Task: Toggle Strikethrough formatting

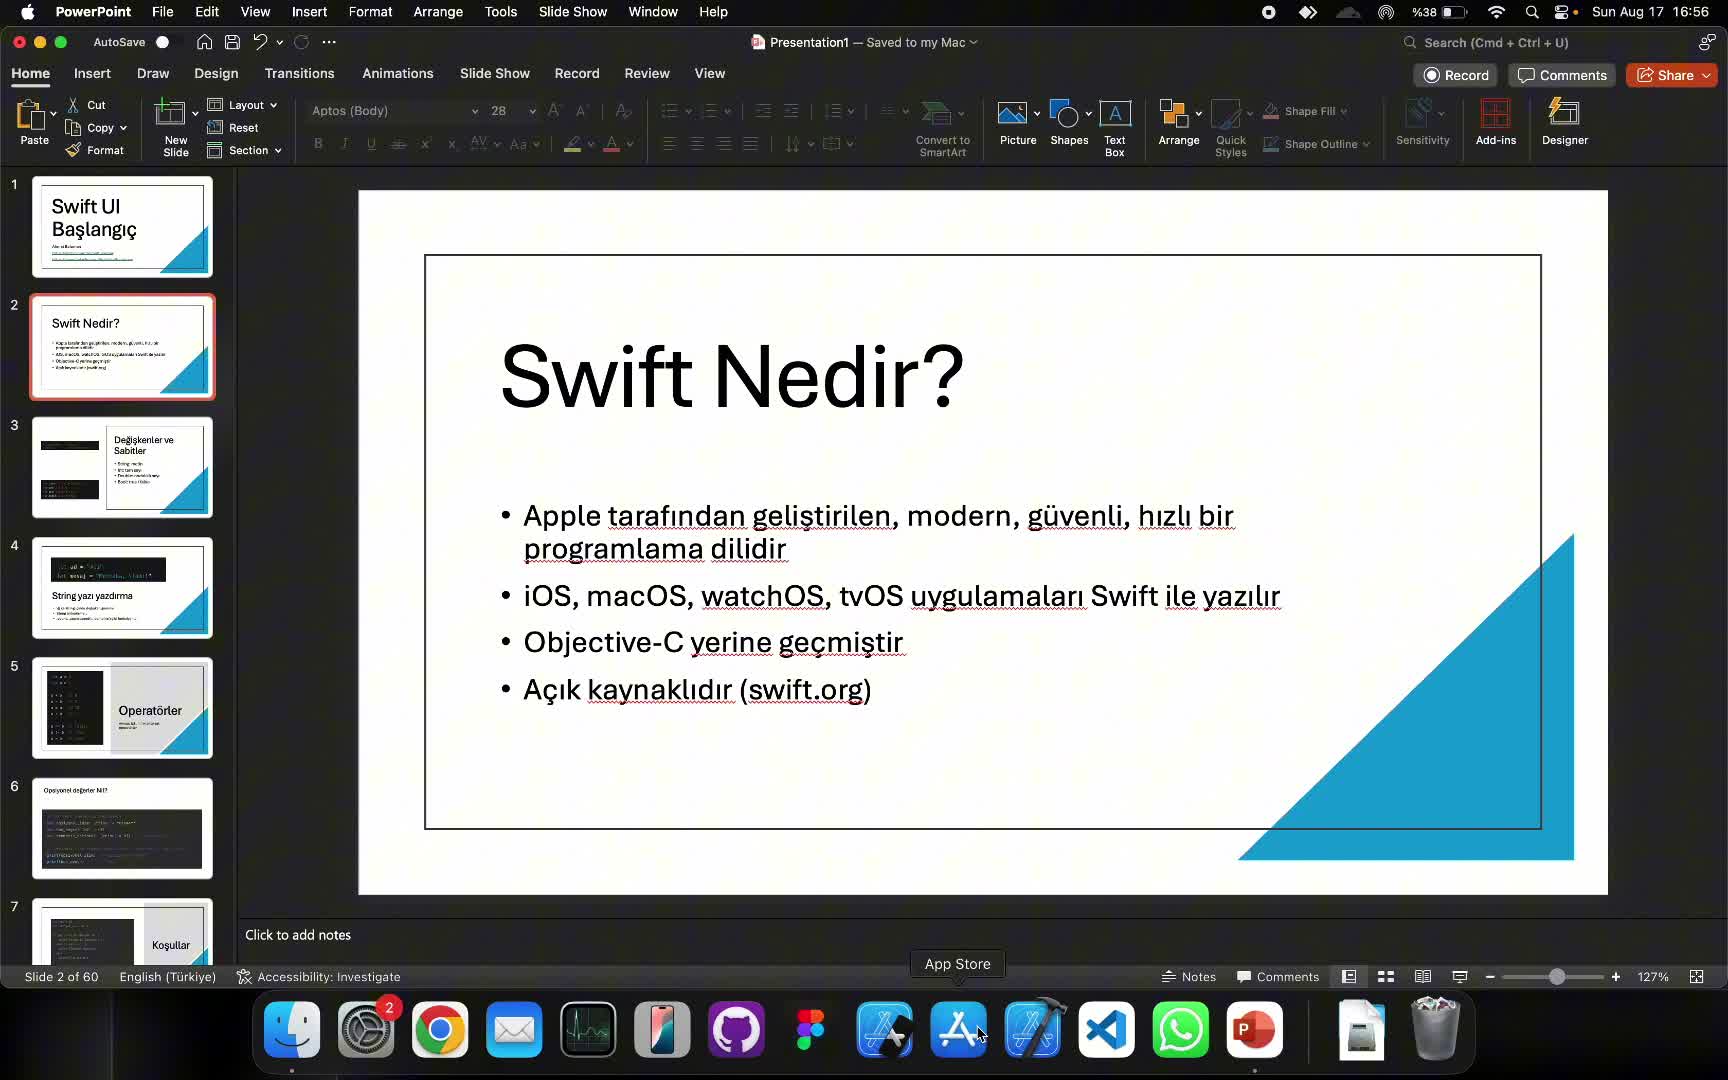Action: pyautogui.click(x=398, y=144)
